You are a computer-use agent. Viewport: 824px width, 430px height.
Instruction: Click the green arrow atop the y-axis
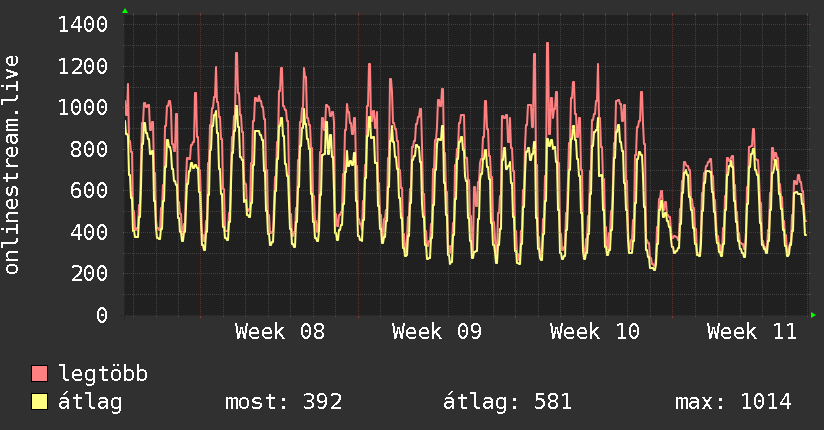pyautogui.click(x=125, y=11)
